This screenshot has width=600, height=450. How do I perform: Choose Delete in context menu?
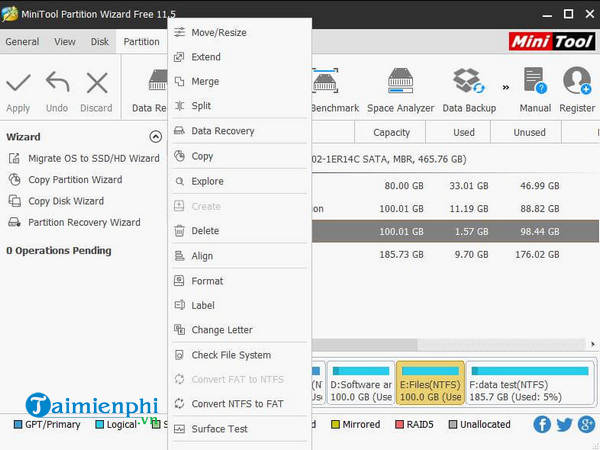pyautogui.click(x=240, y=231)
